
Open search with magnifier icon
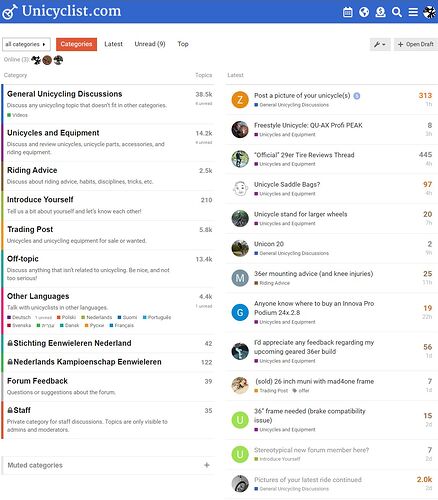coord(396,12)
